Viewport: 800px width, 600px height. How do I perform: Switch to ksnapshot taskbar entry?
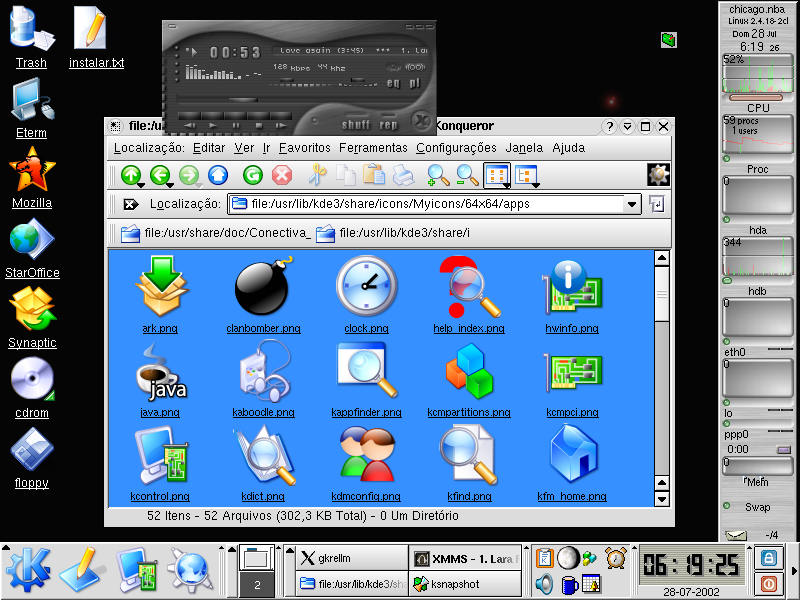(x=464, y=584)
